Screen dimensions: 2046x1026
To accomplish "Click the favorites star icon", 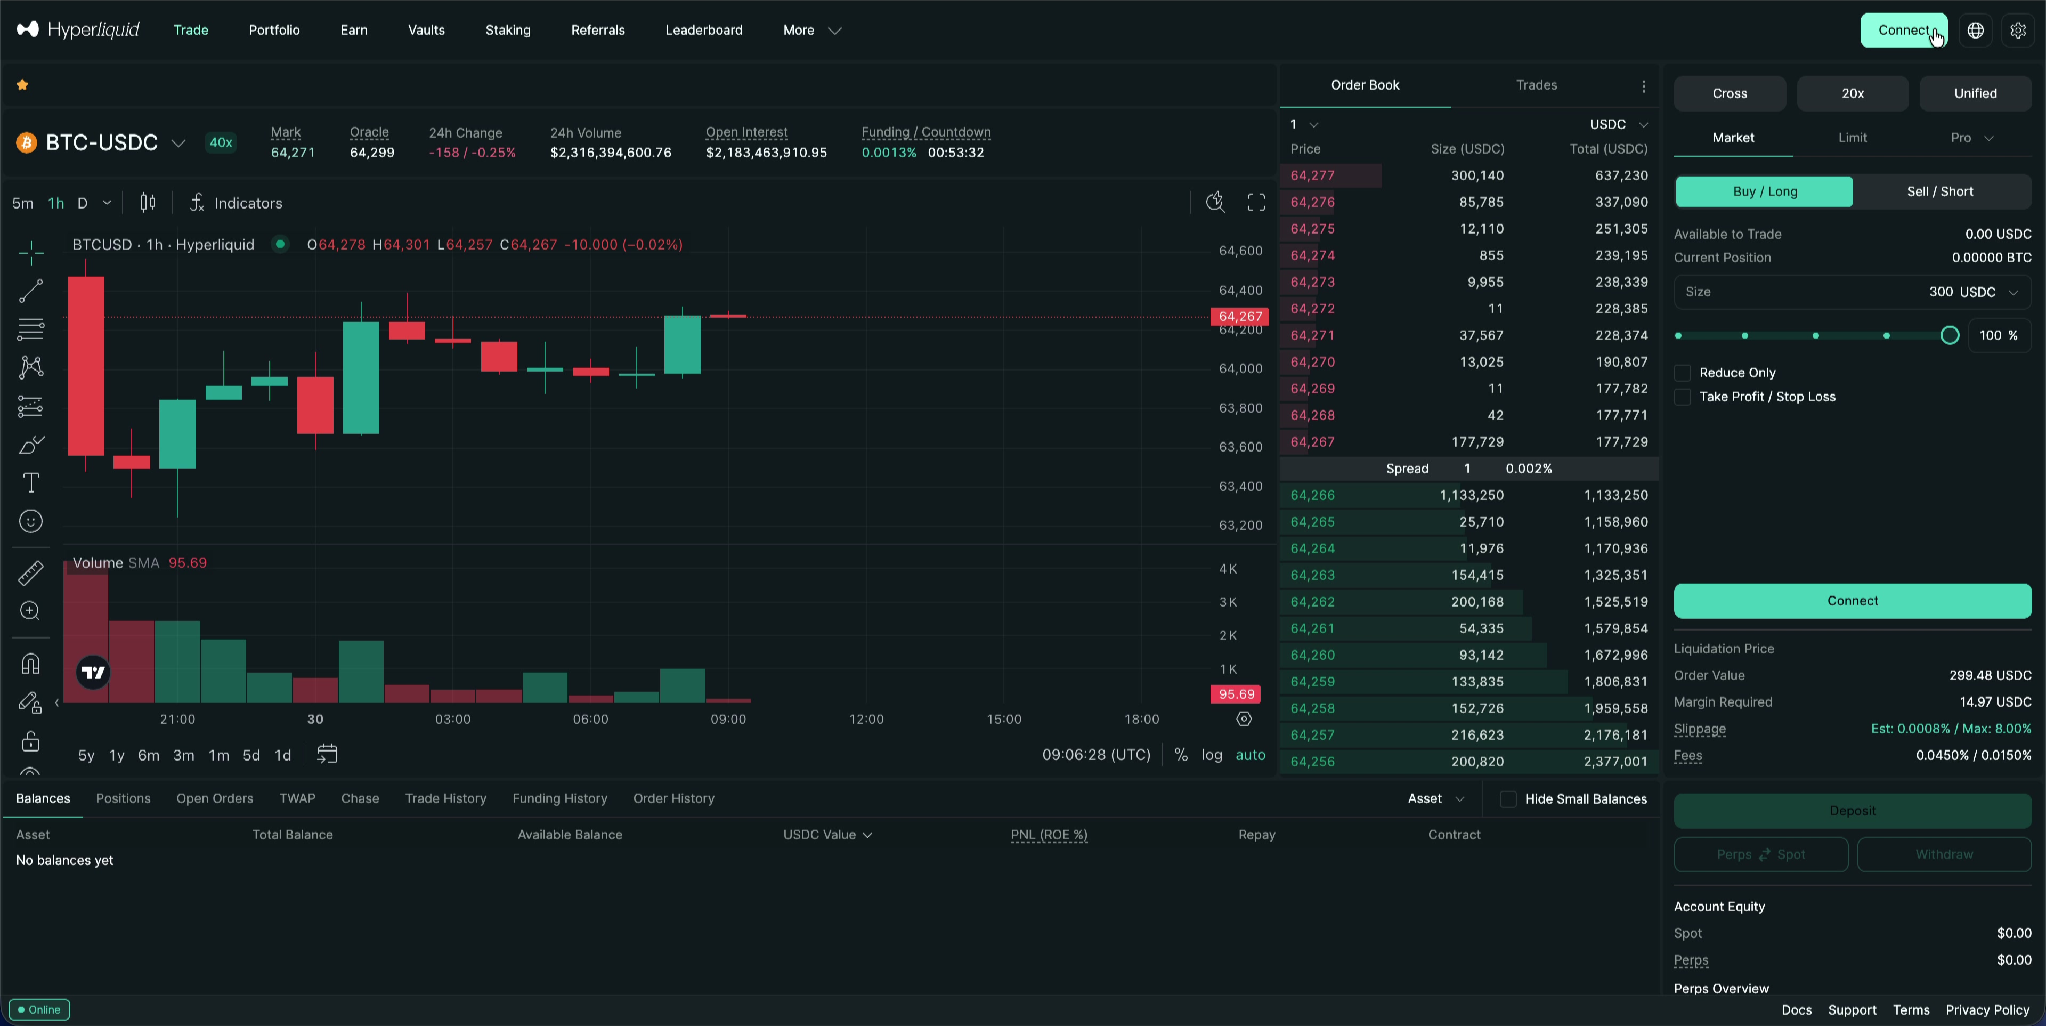I will (22, 85).
